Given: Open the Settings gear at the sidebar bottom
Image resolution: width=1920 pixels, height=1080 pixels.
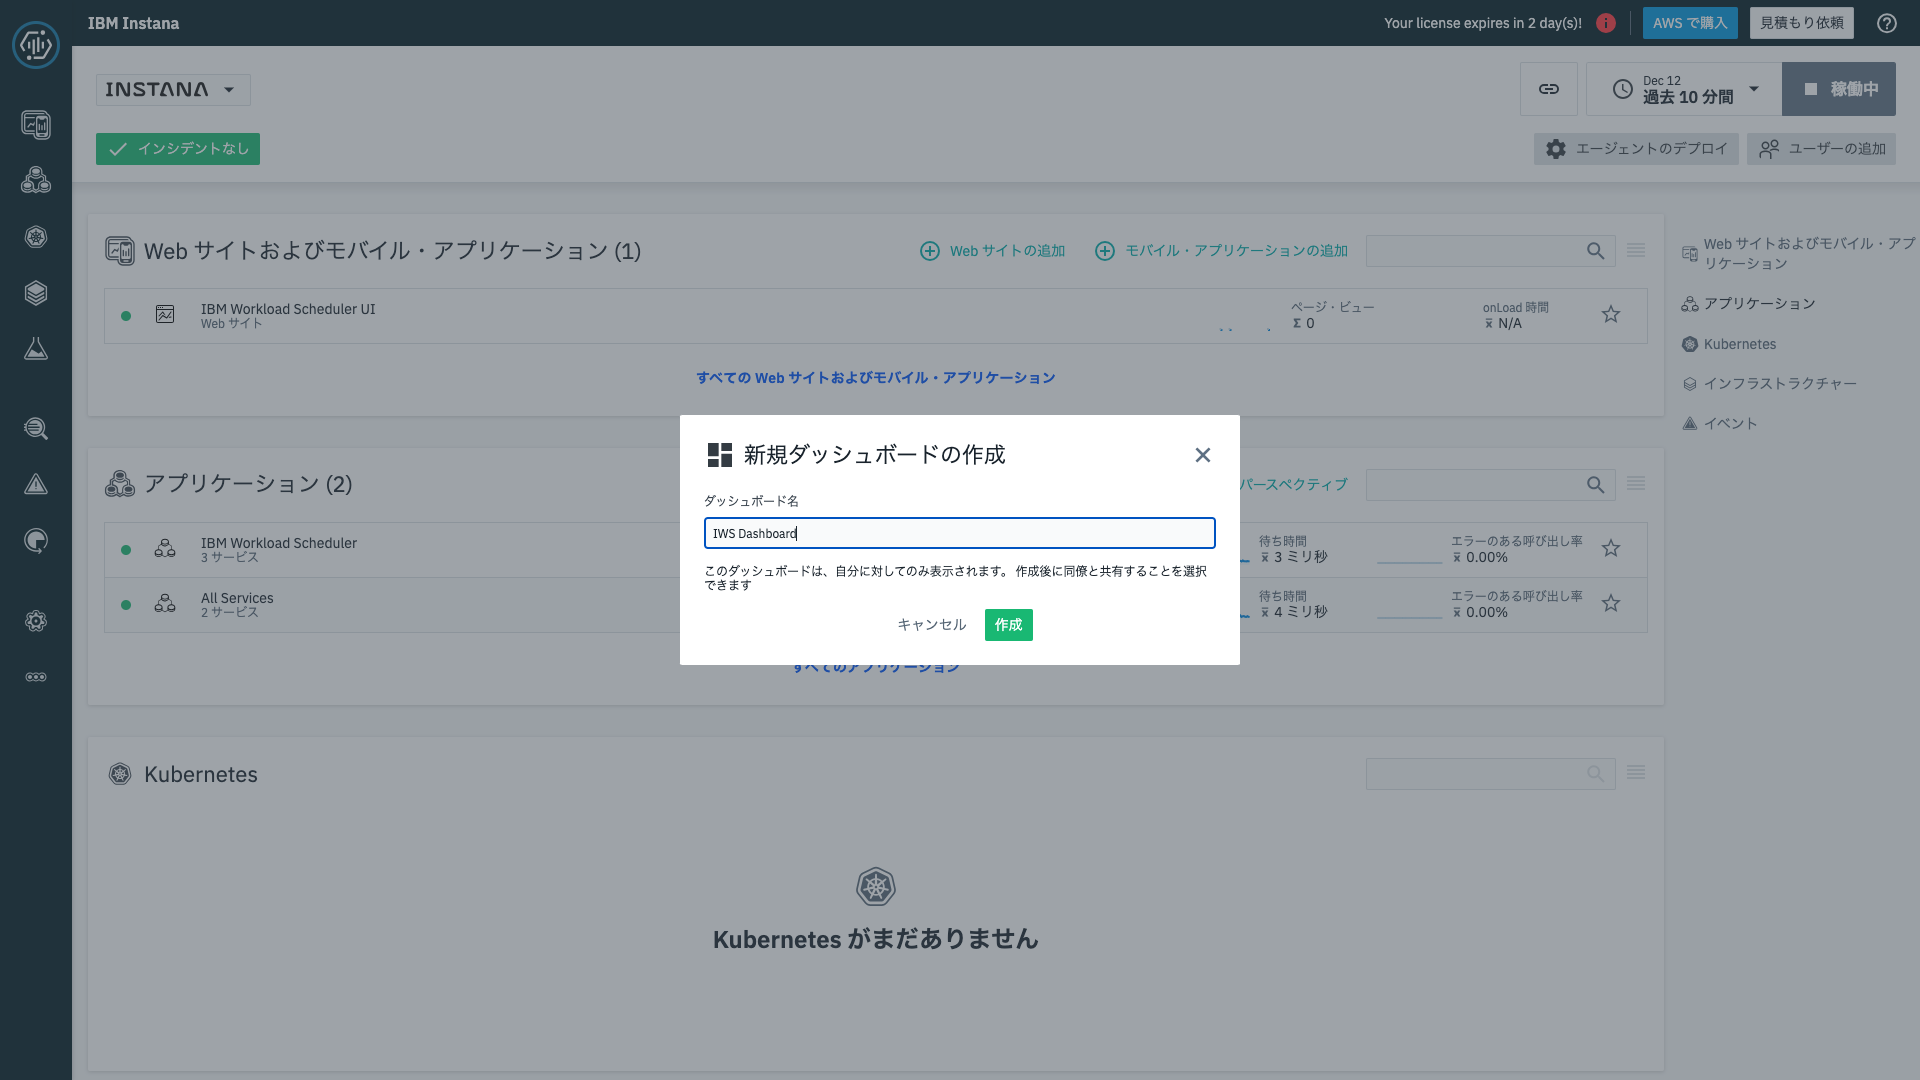Looking at the screenshot, I should point(36,621).
